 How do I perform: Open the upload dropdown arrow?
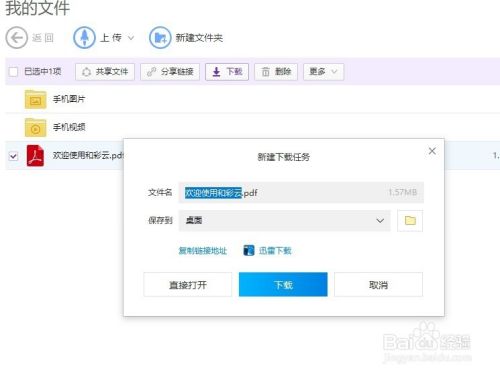click(x=131, y=38)
